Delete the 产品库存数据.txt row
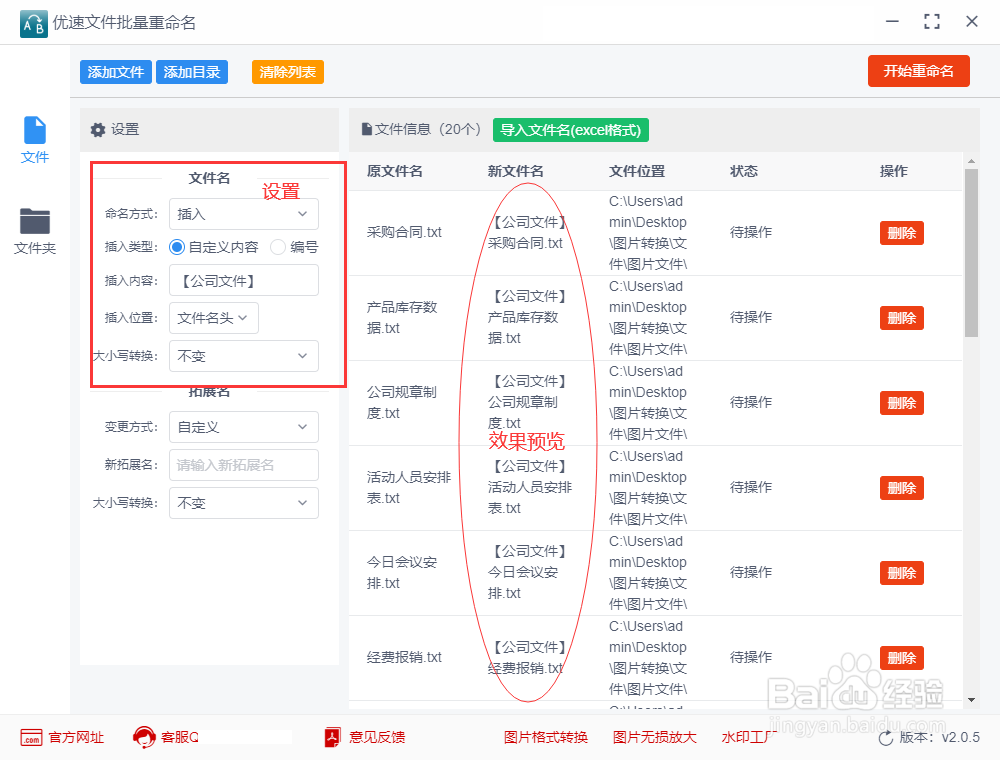Image resolution: width=1000 pixels, height=760 pixels. 901,318
